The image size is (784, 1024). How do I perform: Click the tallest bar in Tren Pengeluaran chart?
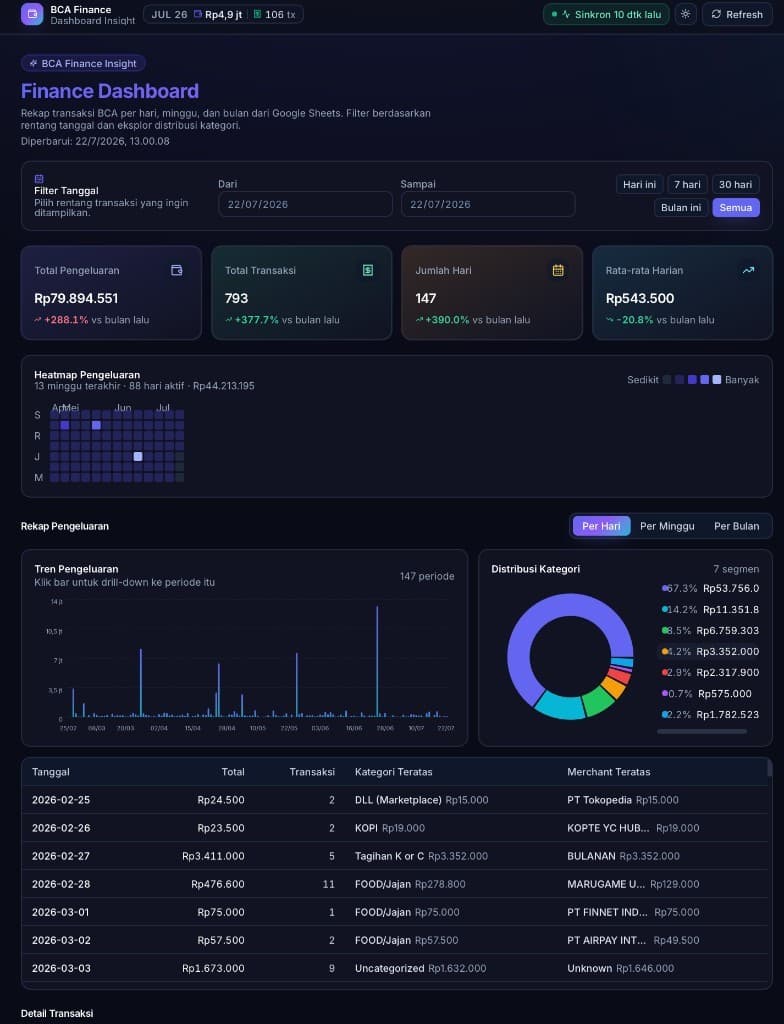(377, 661)
